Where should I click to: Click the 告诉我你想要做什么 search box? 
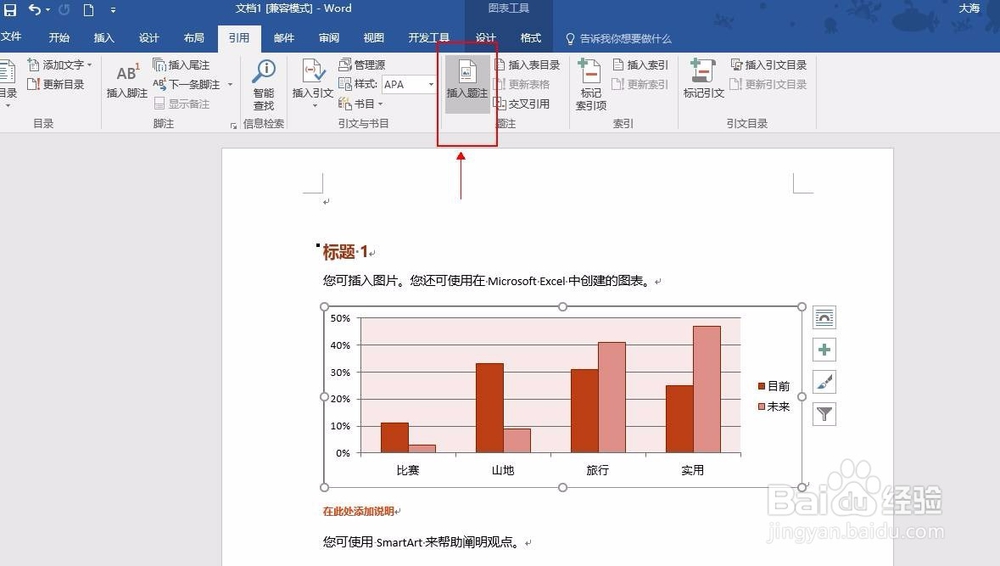[x=619, y=39]
